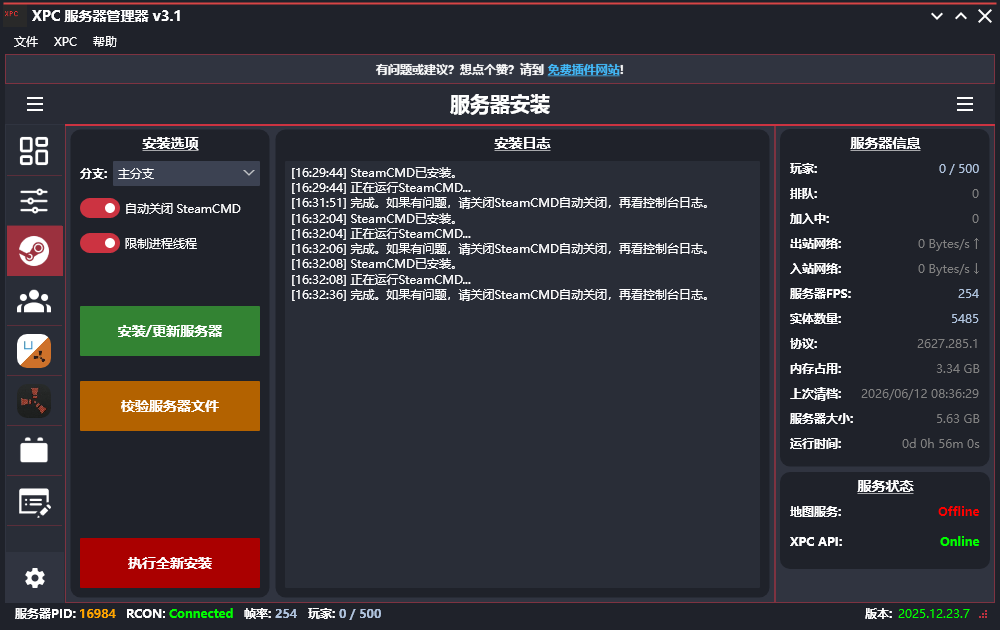Click the 安装选项 heading
1000x630 pixels.
click(x=170, y=143)
